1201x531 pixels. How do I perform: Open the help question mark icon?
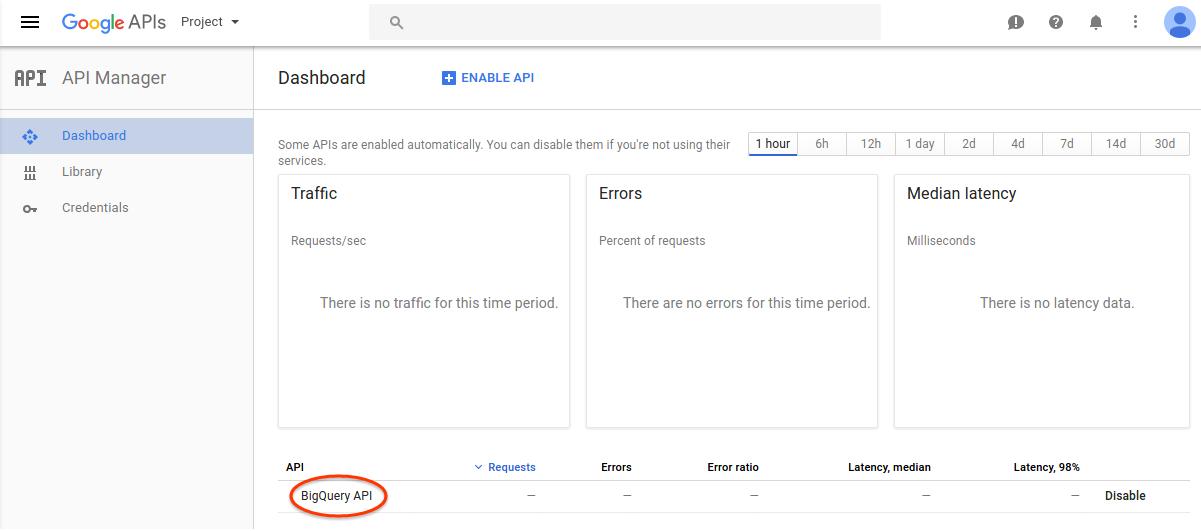1056,22
